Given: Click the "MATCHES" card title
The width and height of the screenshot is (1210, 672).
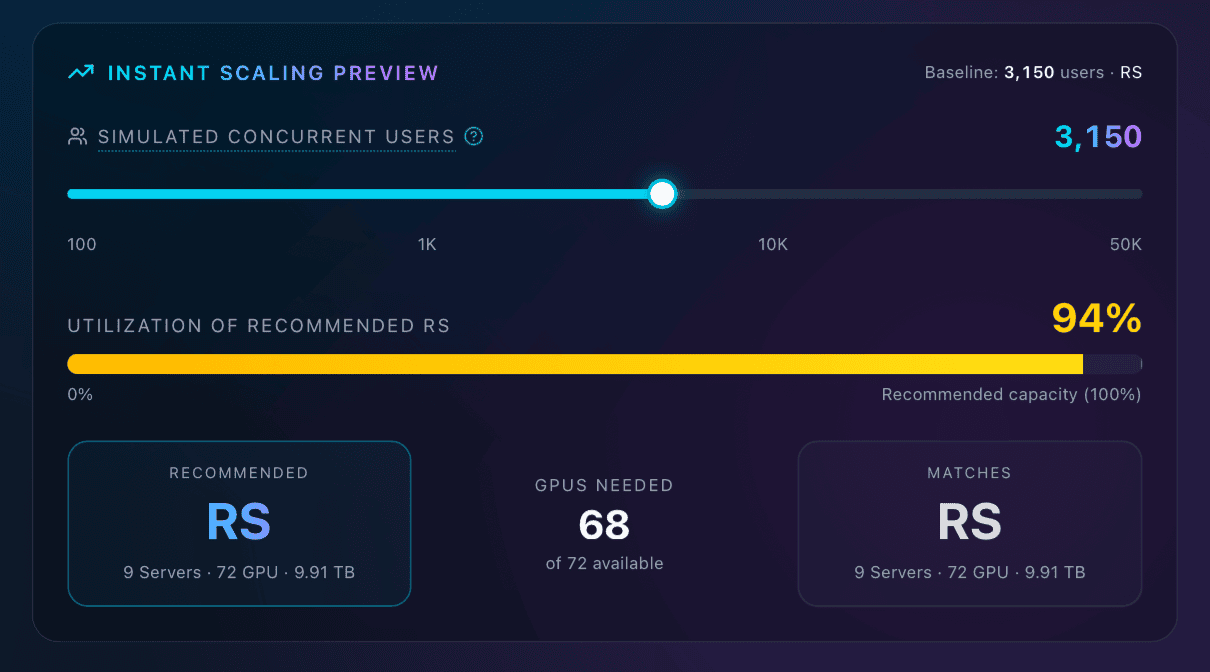Looking at the screenshot, I should tap(970, 473).
